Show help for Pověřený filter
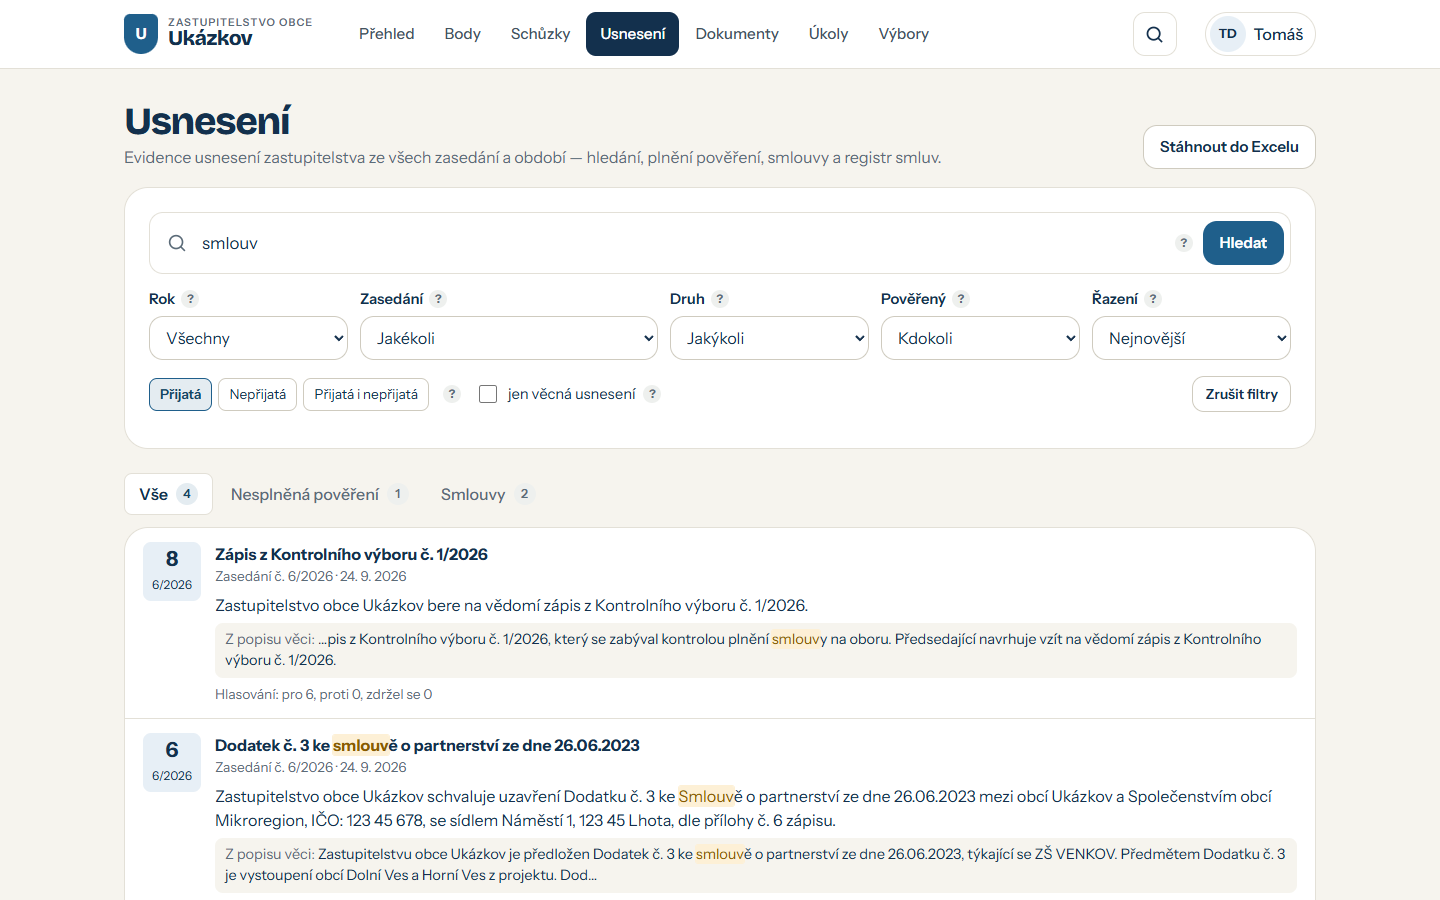 (961, 299)
